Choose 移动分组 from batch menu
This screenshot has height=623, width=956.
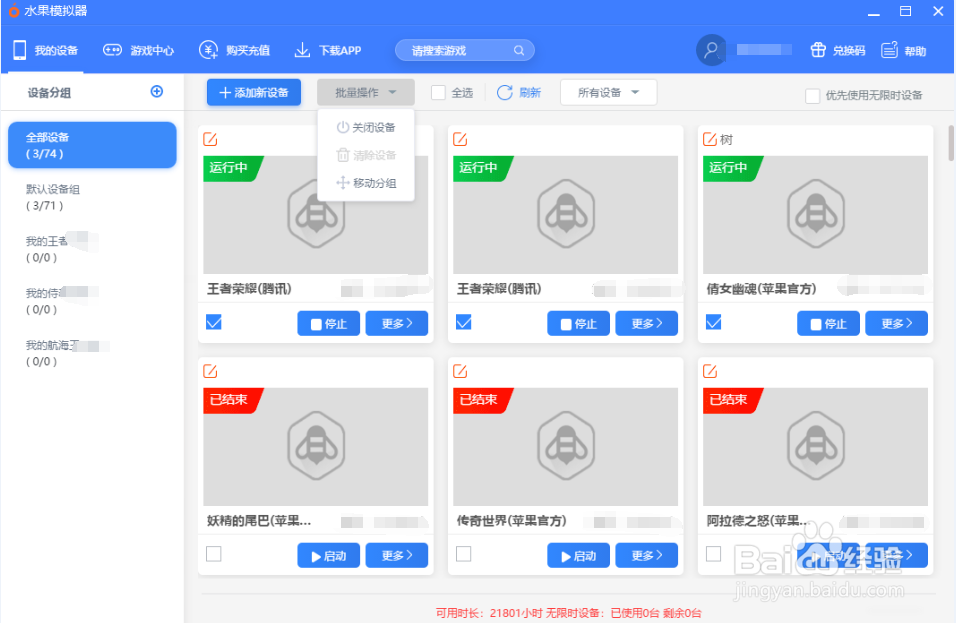pyautogui.click(x=366, y=183)
